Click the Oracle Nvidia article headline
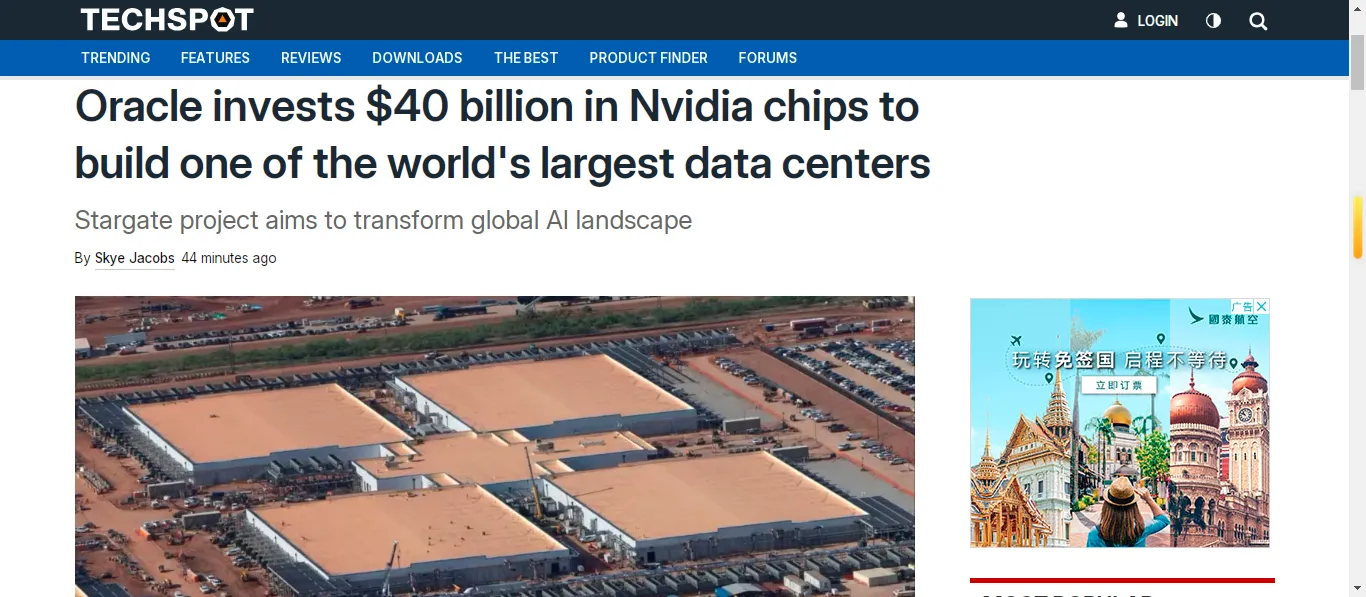 point(502,134)
